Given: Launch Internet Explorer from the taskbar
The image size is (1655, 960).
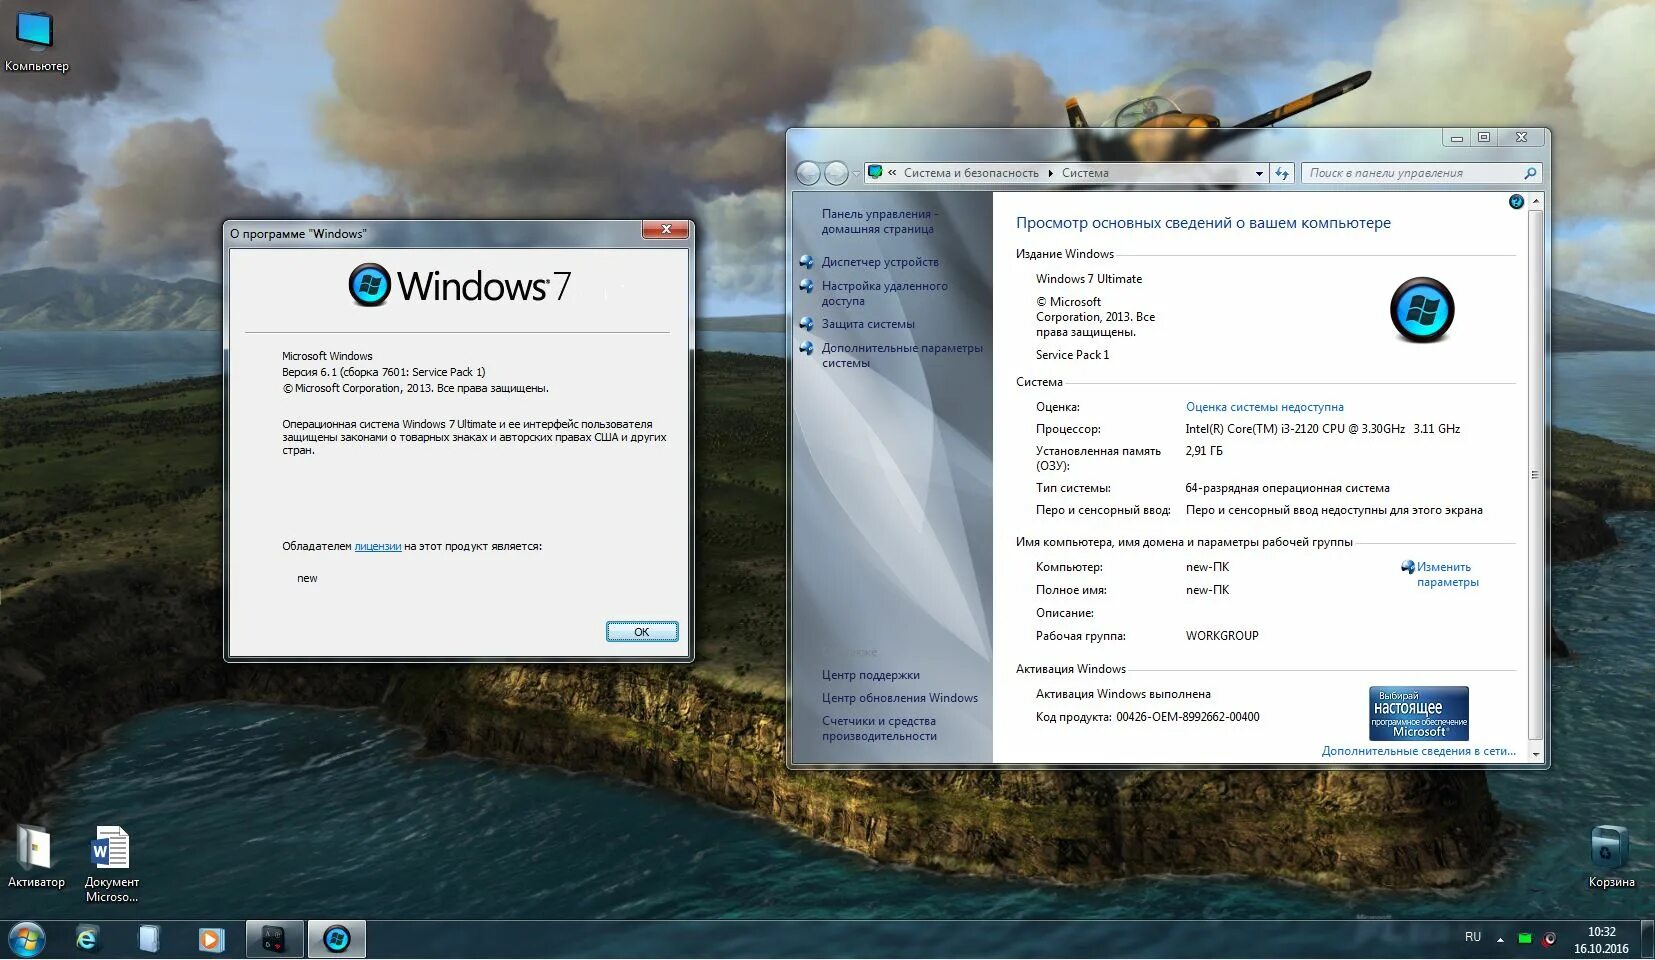Looking at the screenshot, I should [x=86, y=938].
